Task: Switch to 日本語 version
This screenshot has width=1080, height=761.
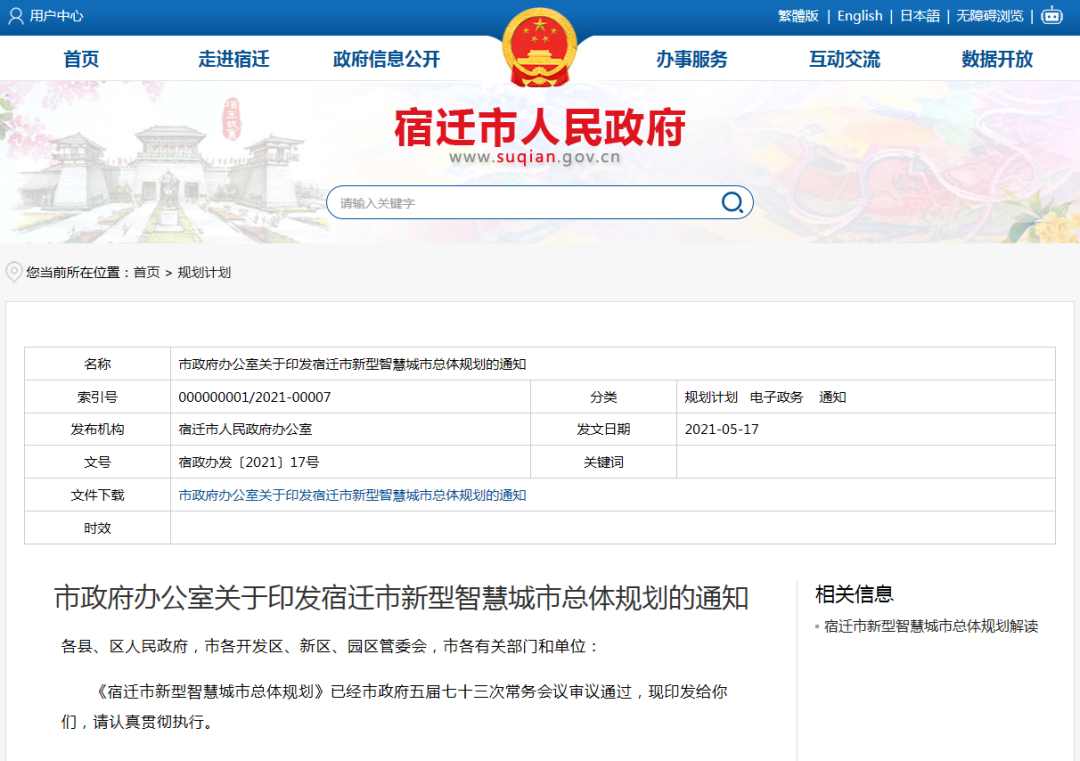Action: coord(920,16)
